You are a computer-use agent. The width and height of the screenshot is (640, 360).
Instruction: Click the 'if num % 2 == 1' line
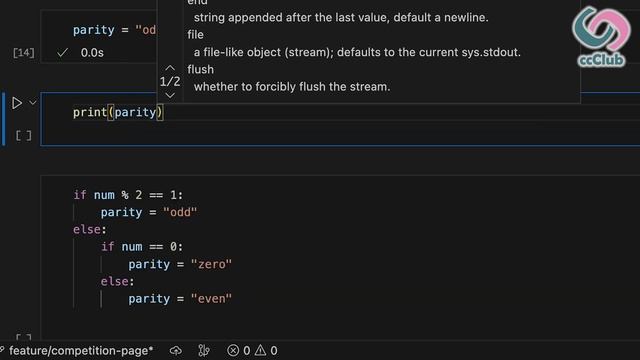pyautogui.click(x=128, y=195)
